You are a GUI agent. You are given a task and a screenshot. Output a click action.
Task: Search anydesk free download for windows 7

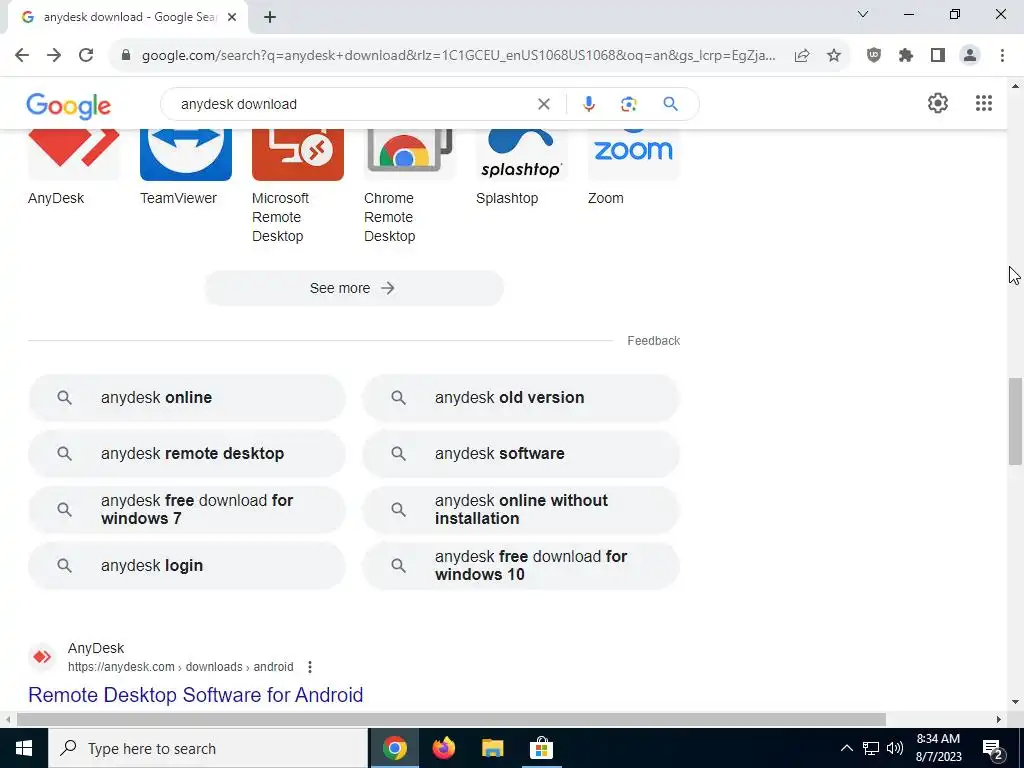(187, 509)
